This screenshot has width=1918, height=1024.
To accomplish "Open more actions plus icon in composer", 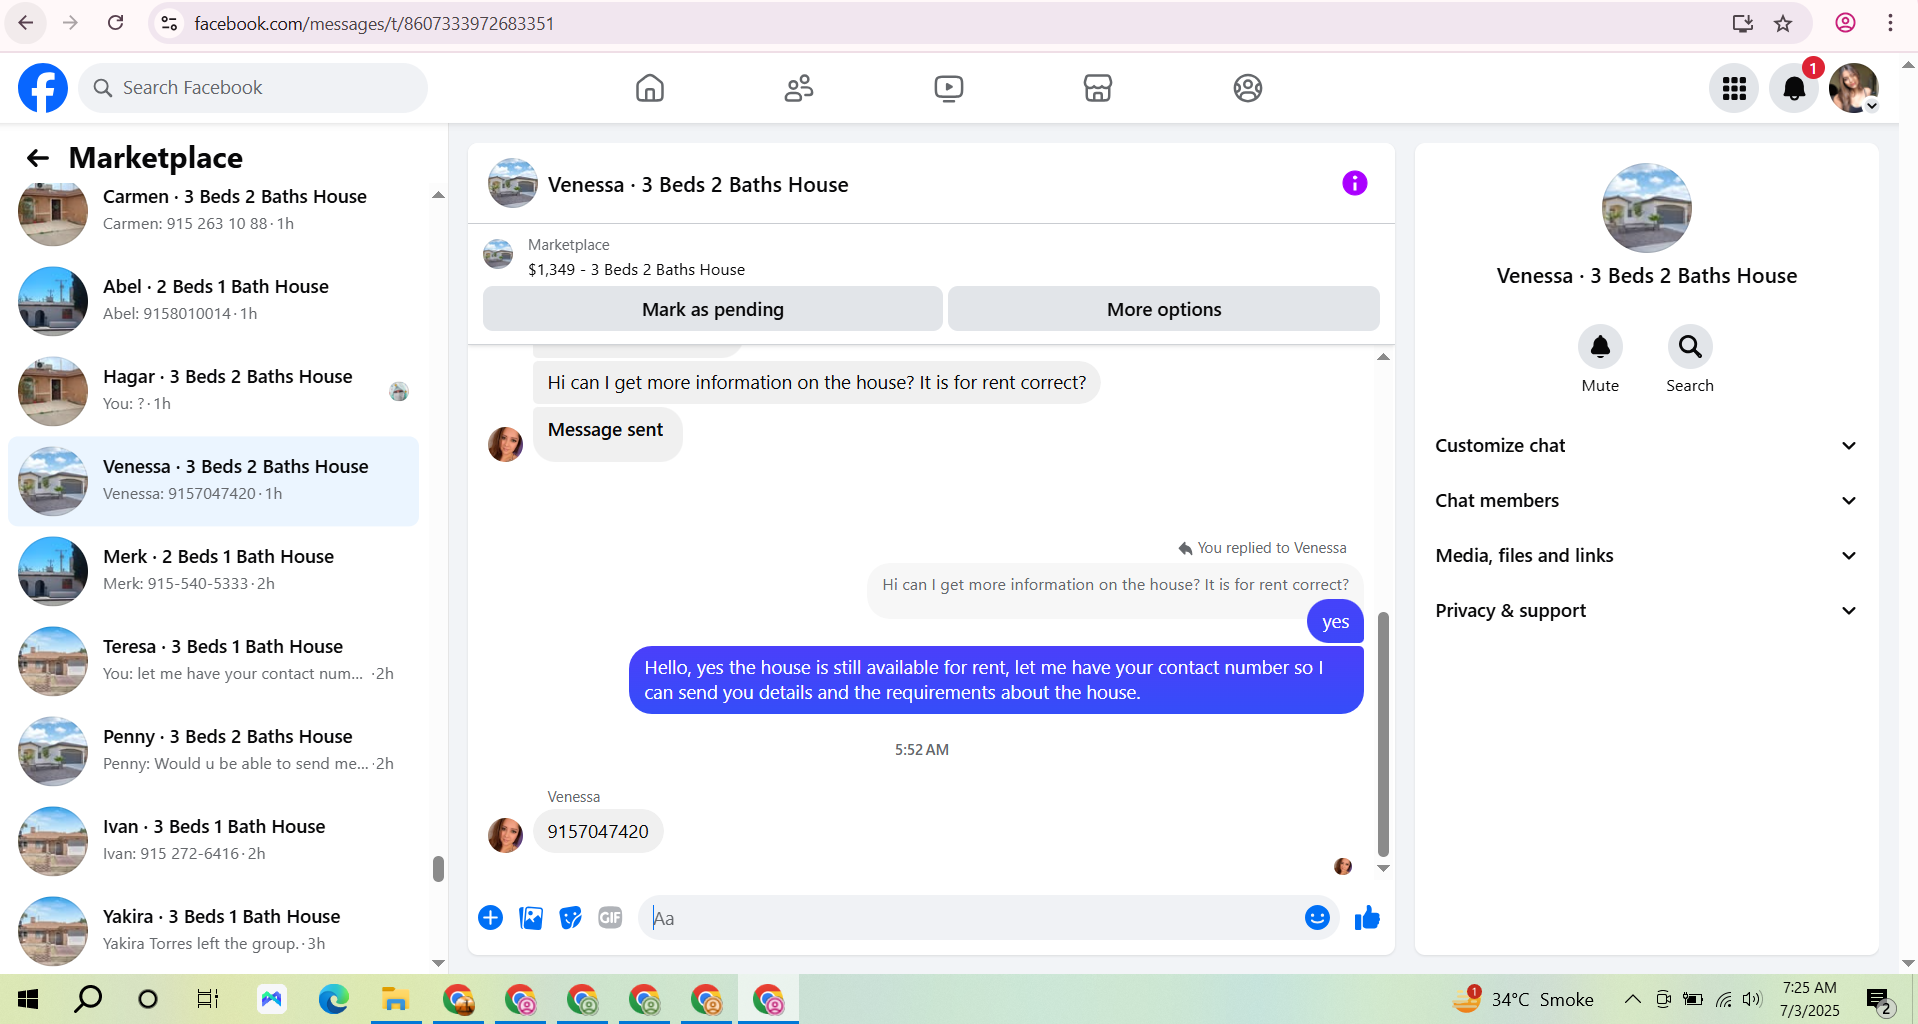I will point(490,917).
